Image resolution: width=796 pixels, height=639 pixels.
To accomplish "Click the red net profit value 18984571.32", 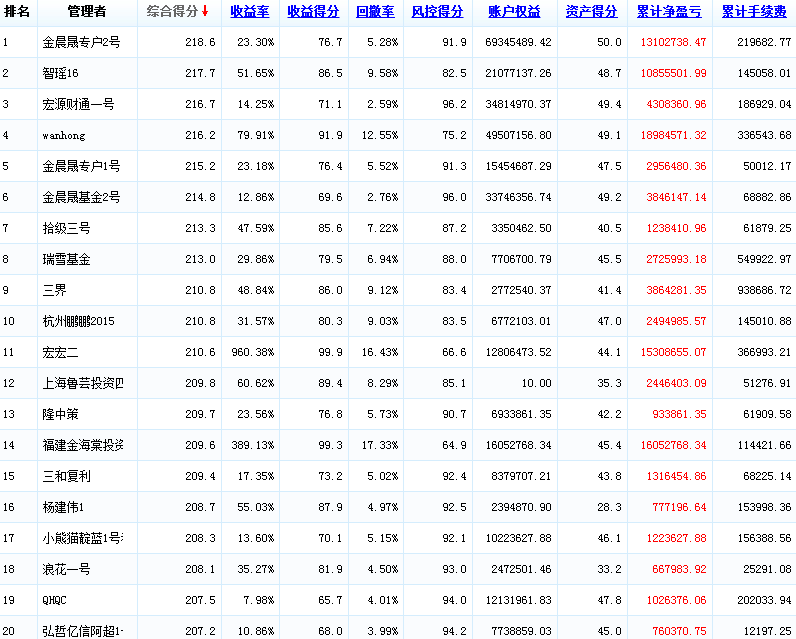I will pos(670,135).
